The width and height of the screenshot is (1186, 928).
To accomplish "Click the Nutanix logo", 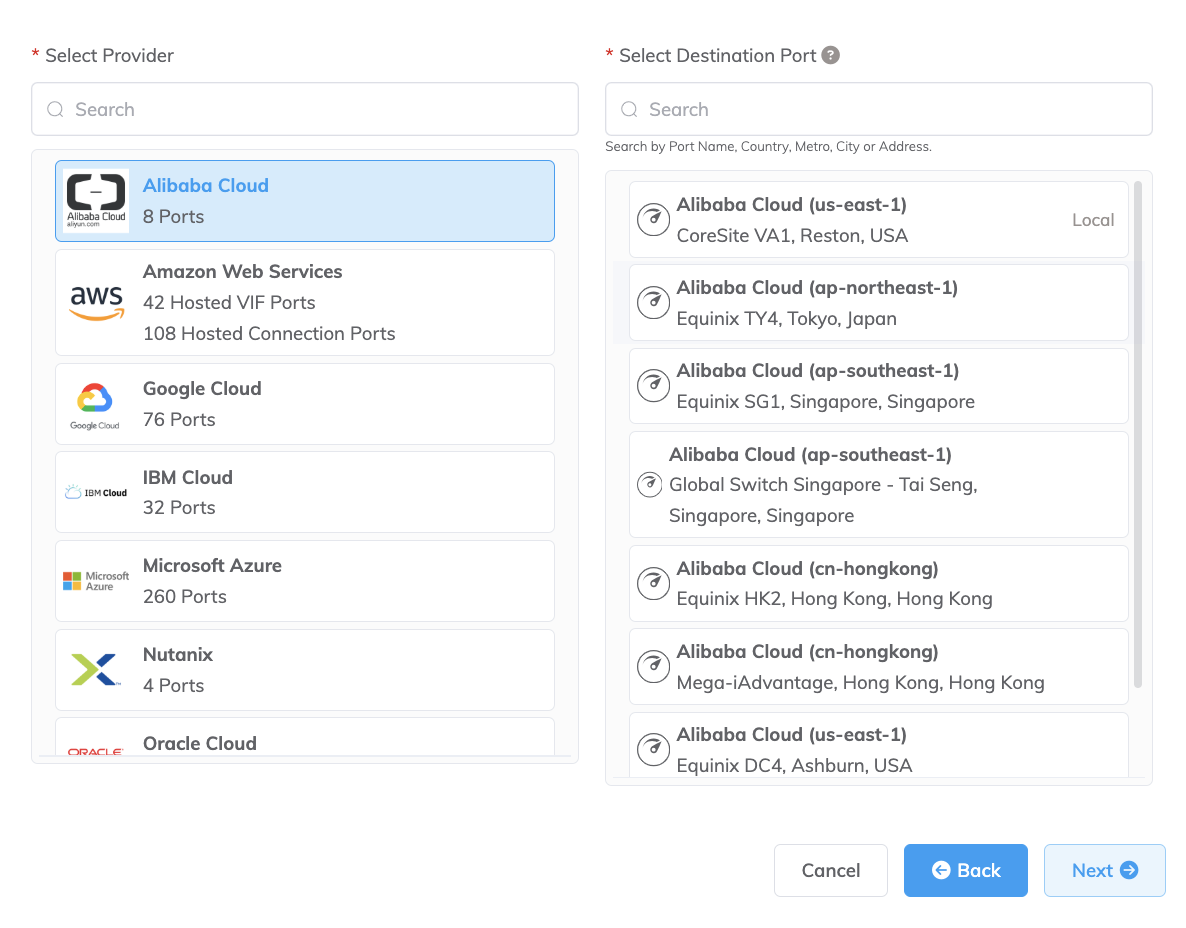I will 95,668.
